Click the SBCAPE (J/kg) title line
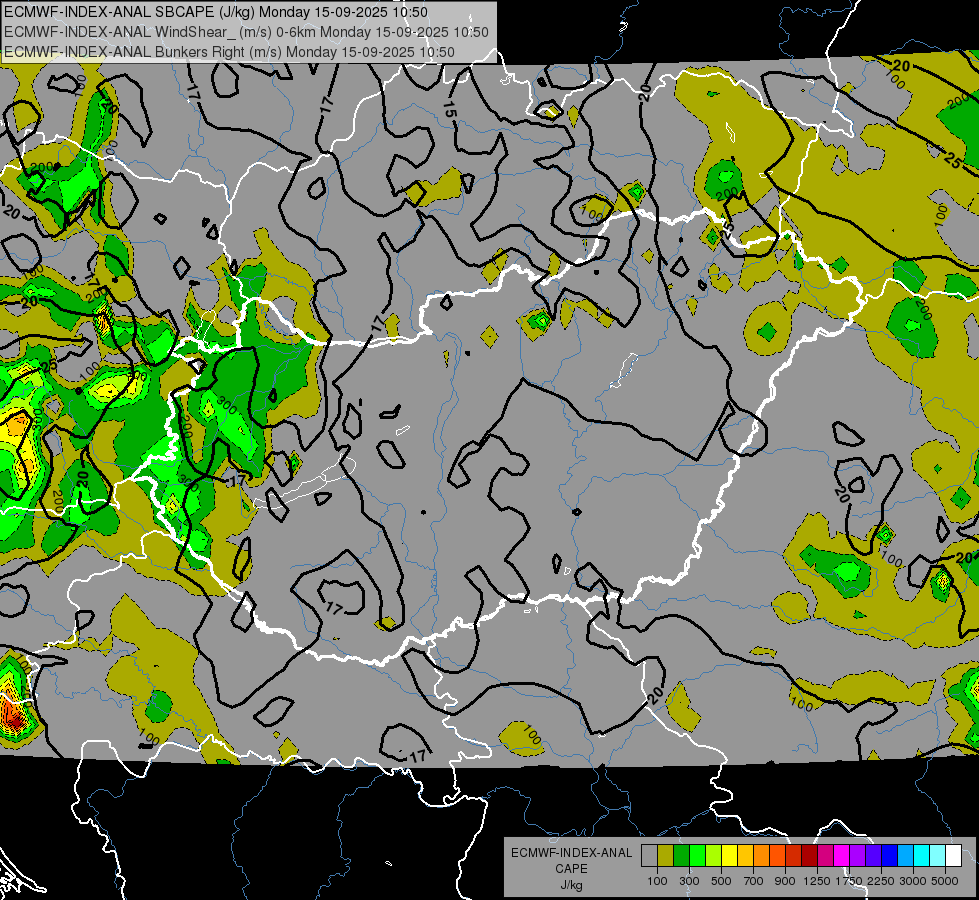Image resolution: width=979 pixels, height=900 pixels. coord(215,12)
